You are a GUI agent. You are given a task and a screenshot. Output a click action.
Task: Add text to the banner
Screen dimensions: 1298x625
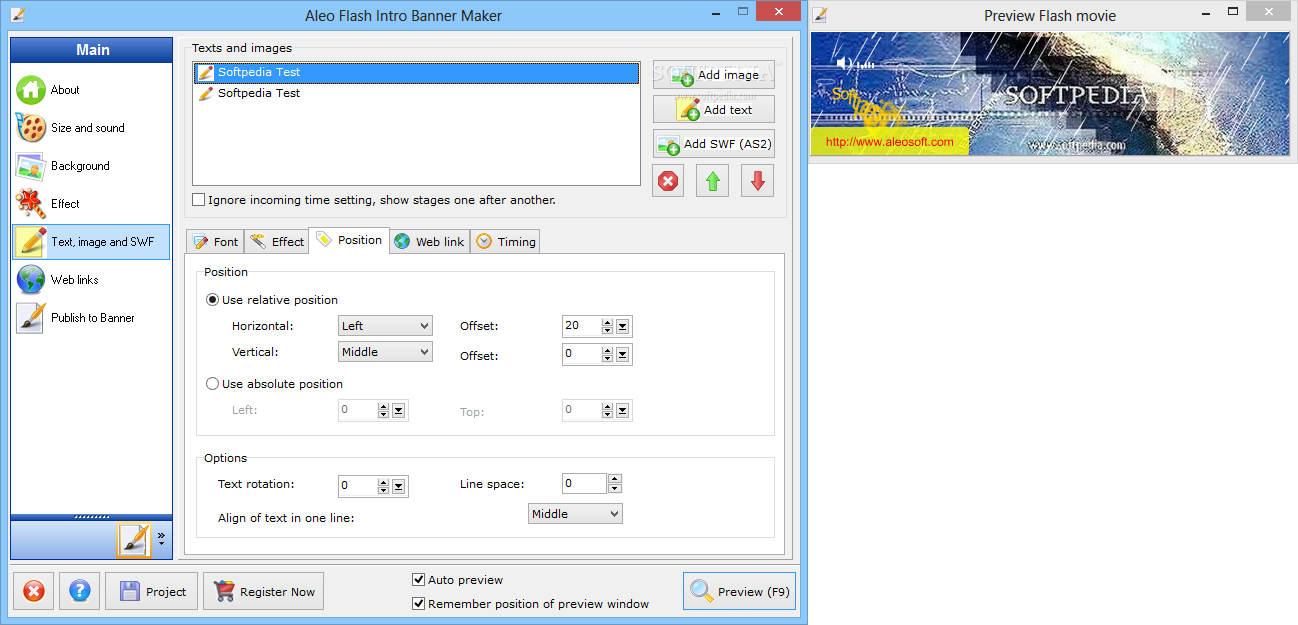point(714,110)
